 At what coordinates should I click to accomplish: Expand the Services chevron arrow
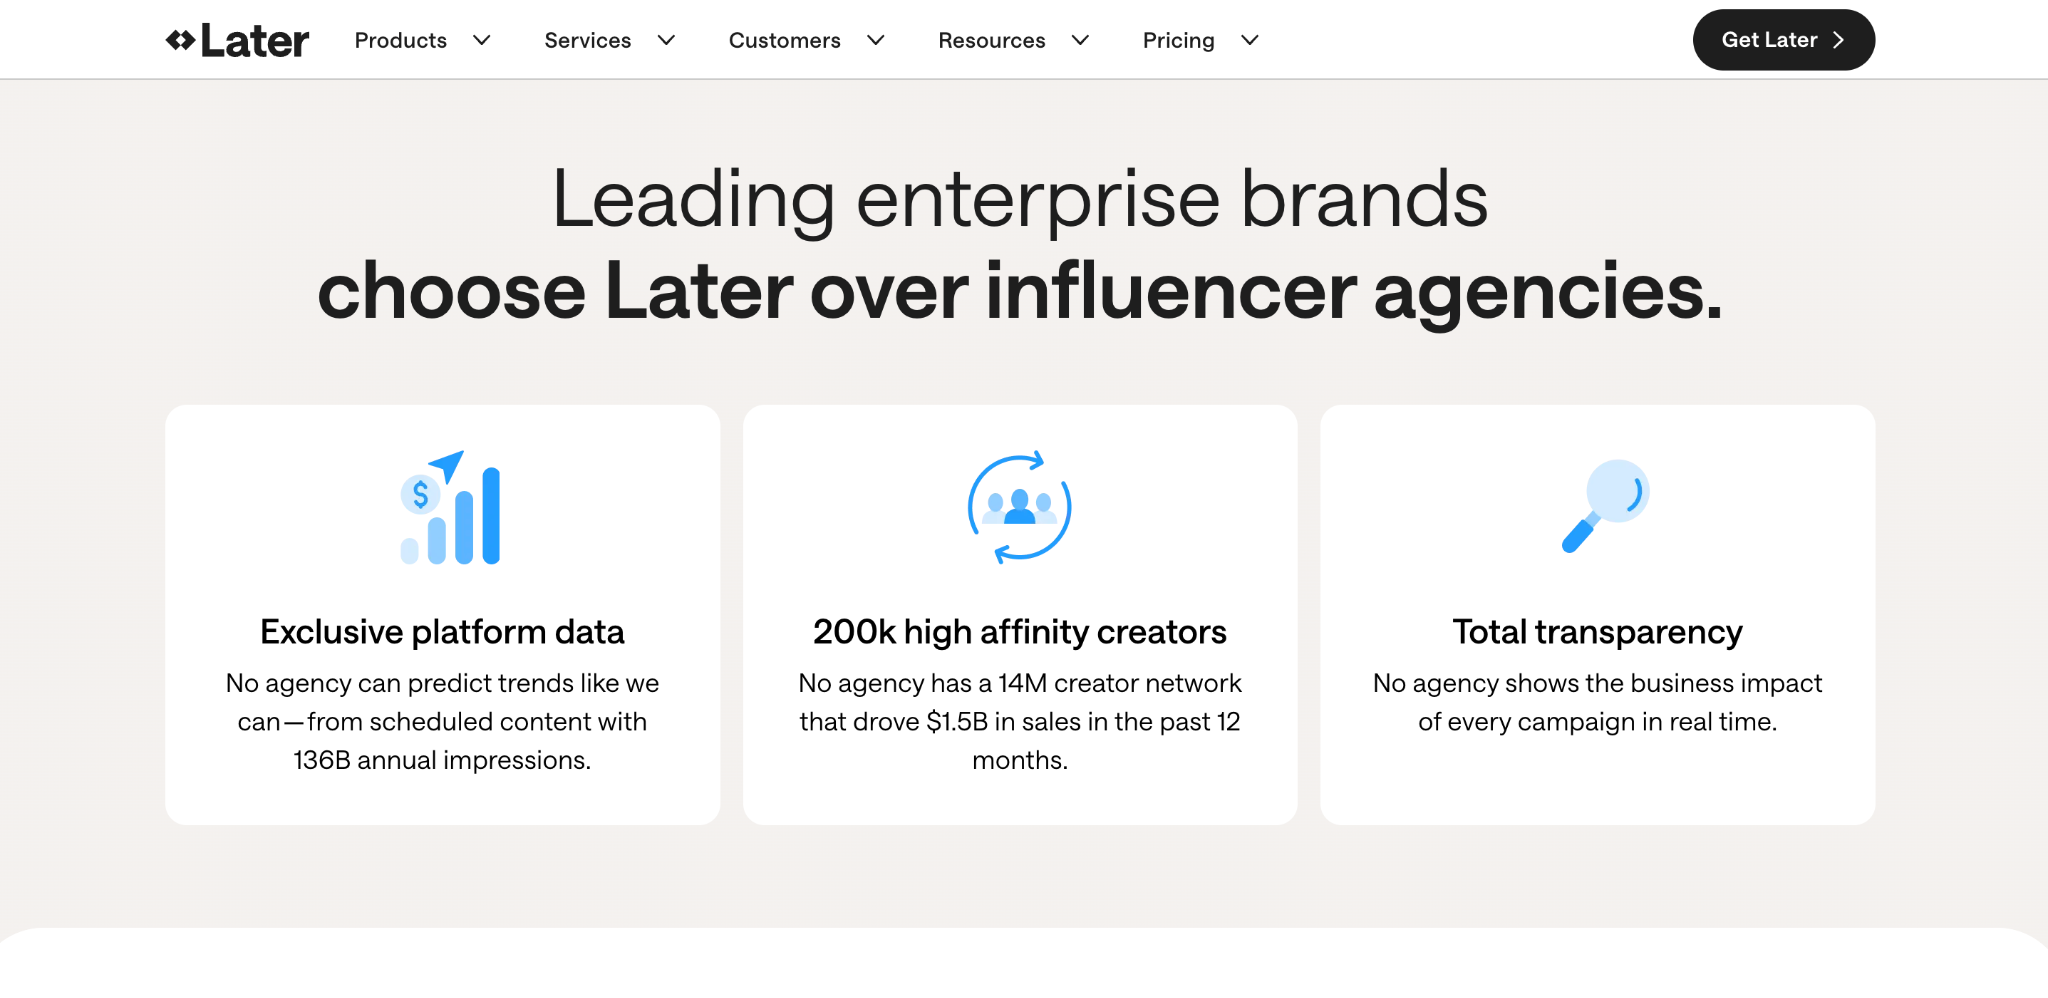(x=666, y=40)
